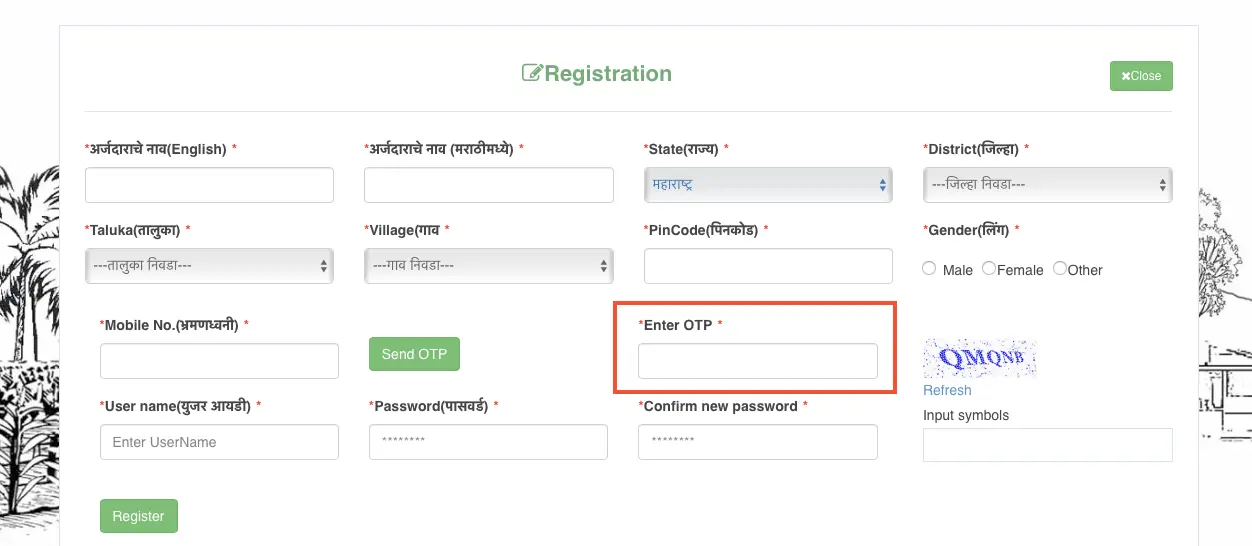Choose the Other gender option
Image resolution: width=1252 pixels, height=546 pixels.
click(1060, 269)
